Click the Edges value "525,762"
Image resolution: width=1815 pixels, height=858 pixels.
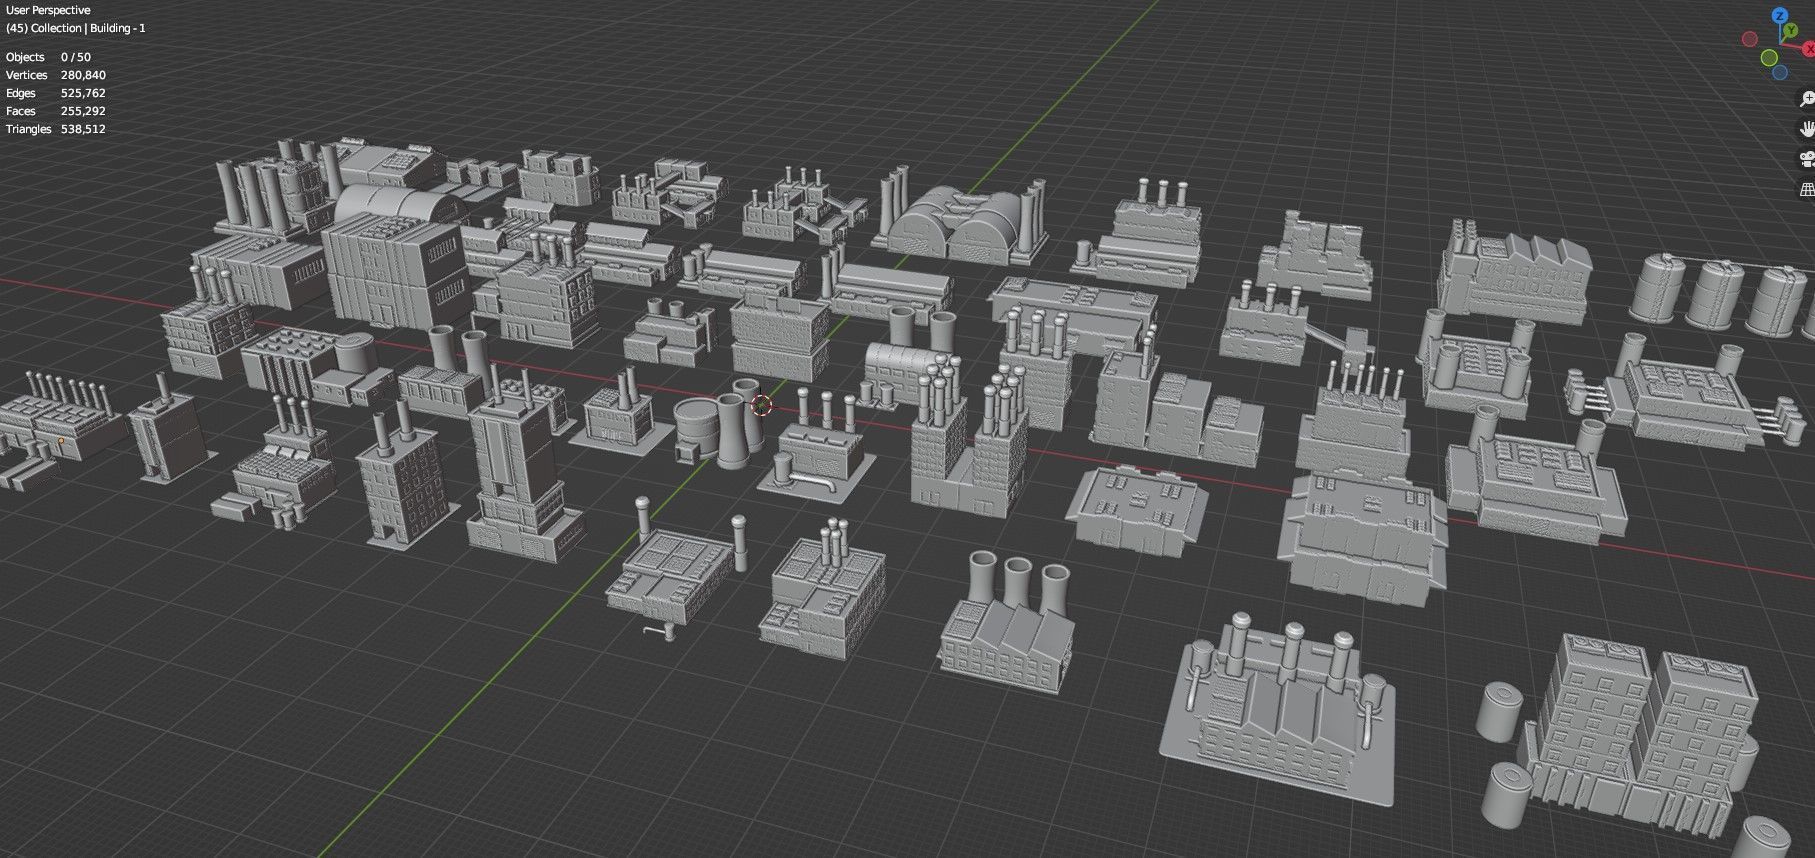pyautogui.click(x=83, y=93)
